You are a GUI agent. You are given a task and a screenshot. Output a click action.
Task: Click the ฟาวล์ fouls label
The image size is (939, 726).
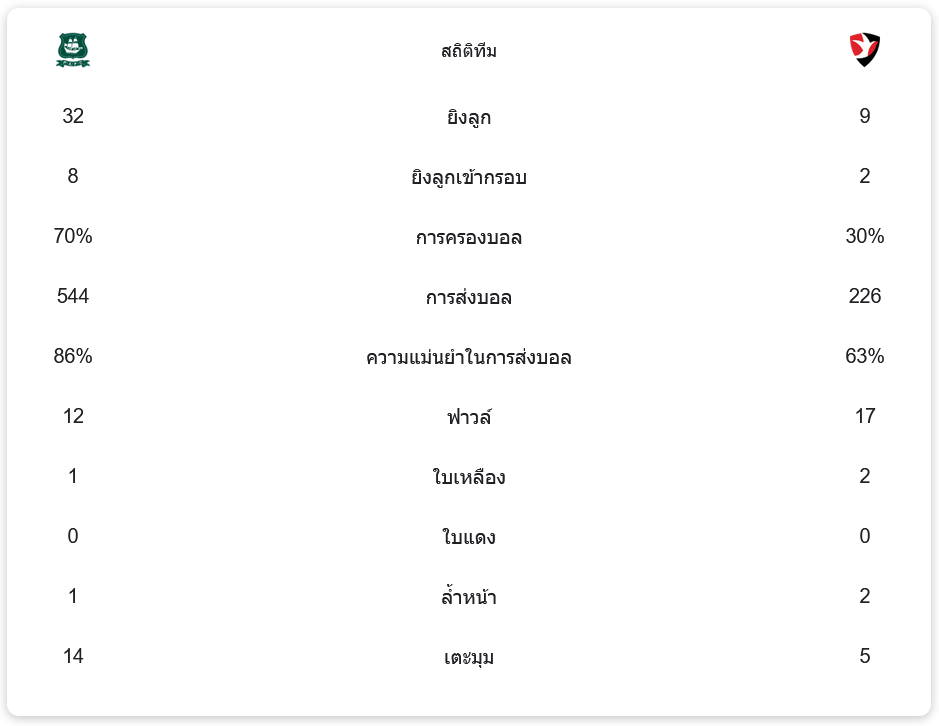pyautogui.click(x=469, y=417)
